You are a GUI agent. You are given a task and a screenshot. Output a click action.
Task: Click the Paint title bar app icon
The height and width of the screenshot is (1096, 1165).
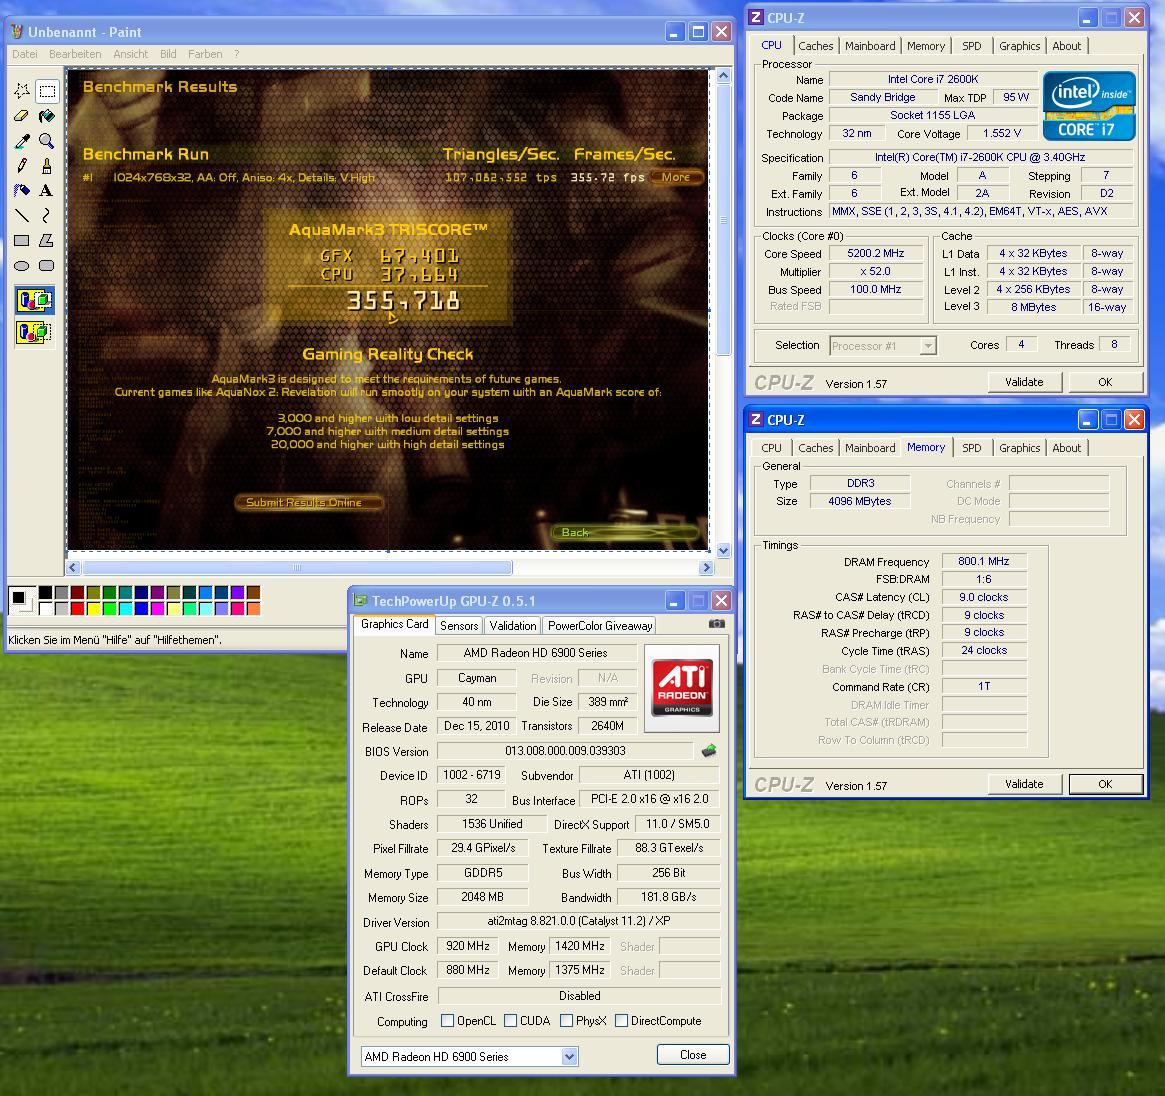tap(17, 31)
